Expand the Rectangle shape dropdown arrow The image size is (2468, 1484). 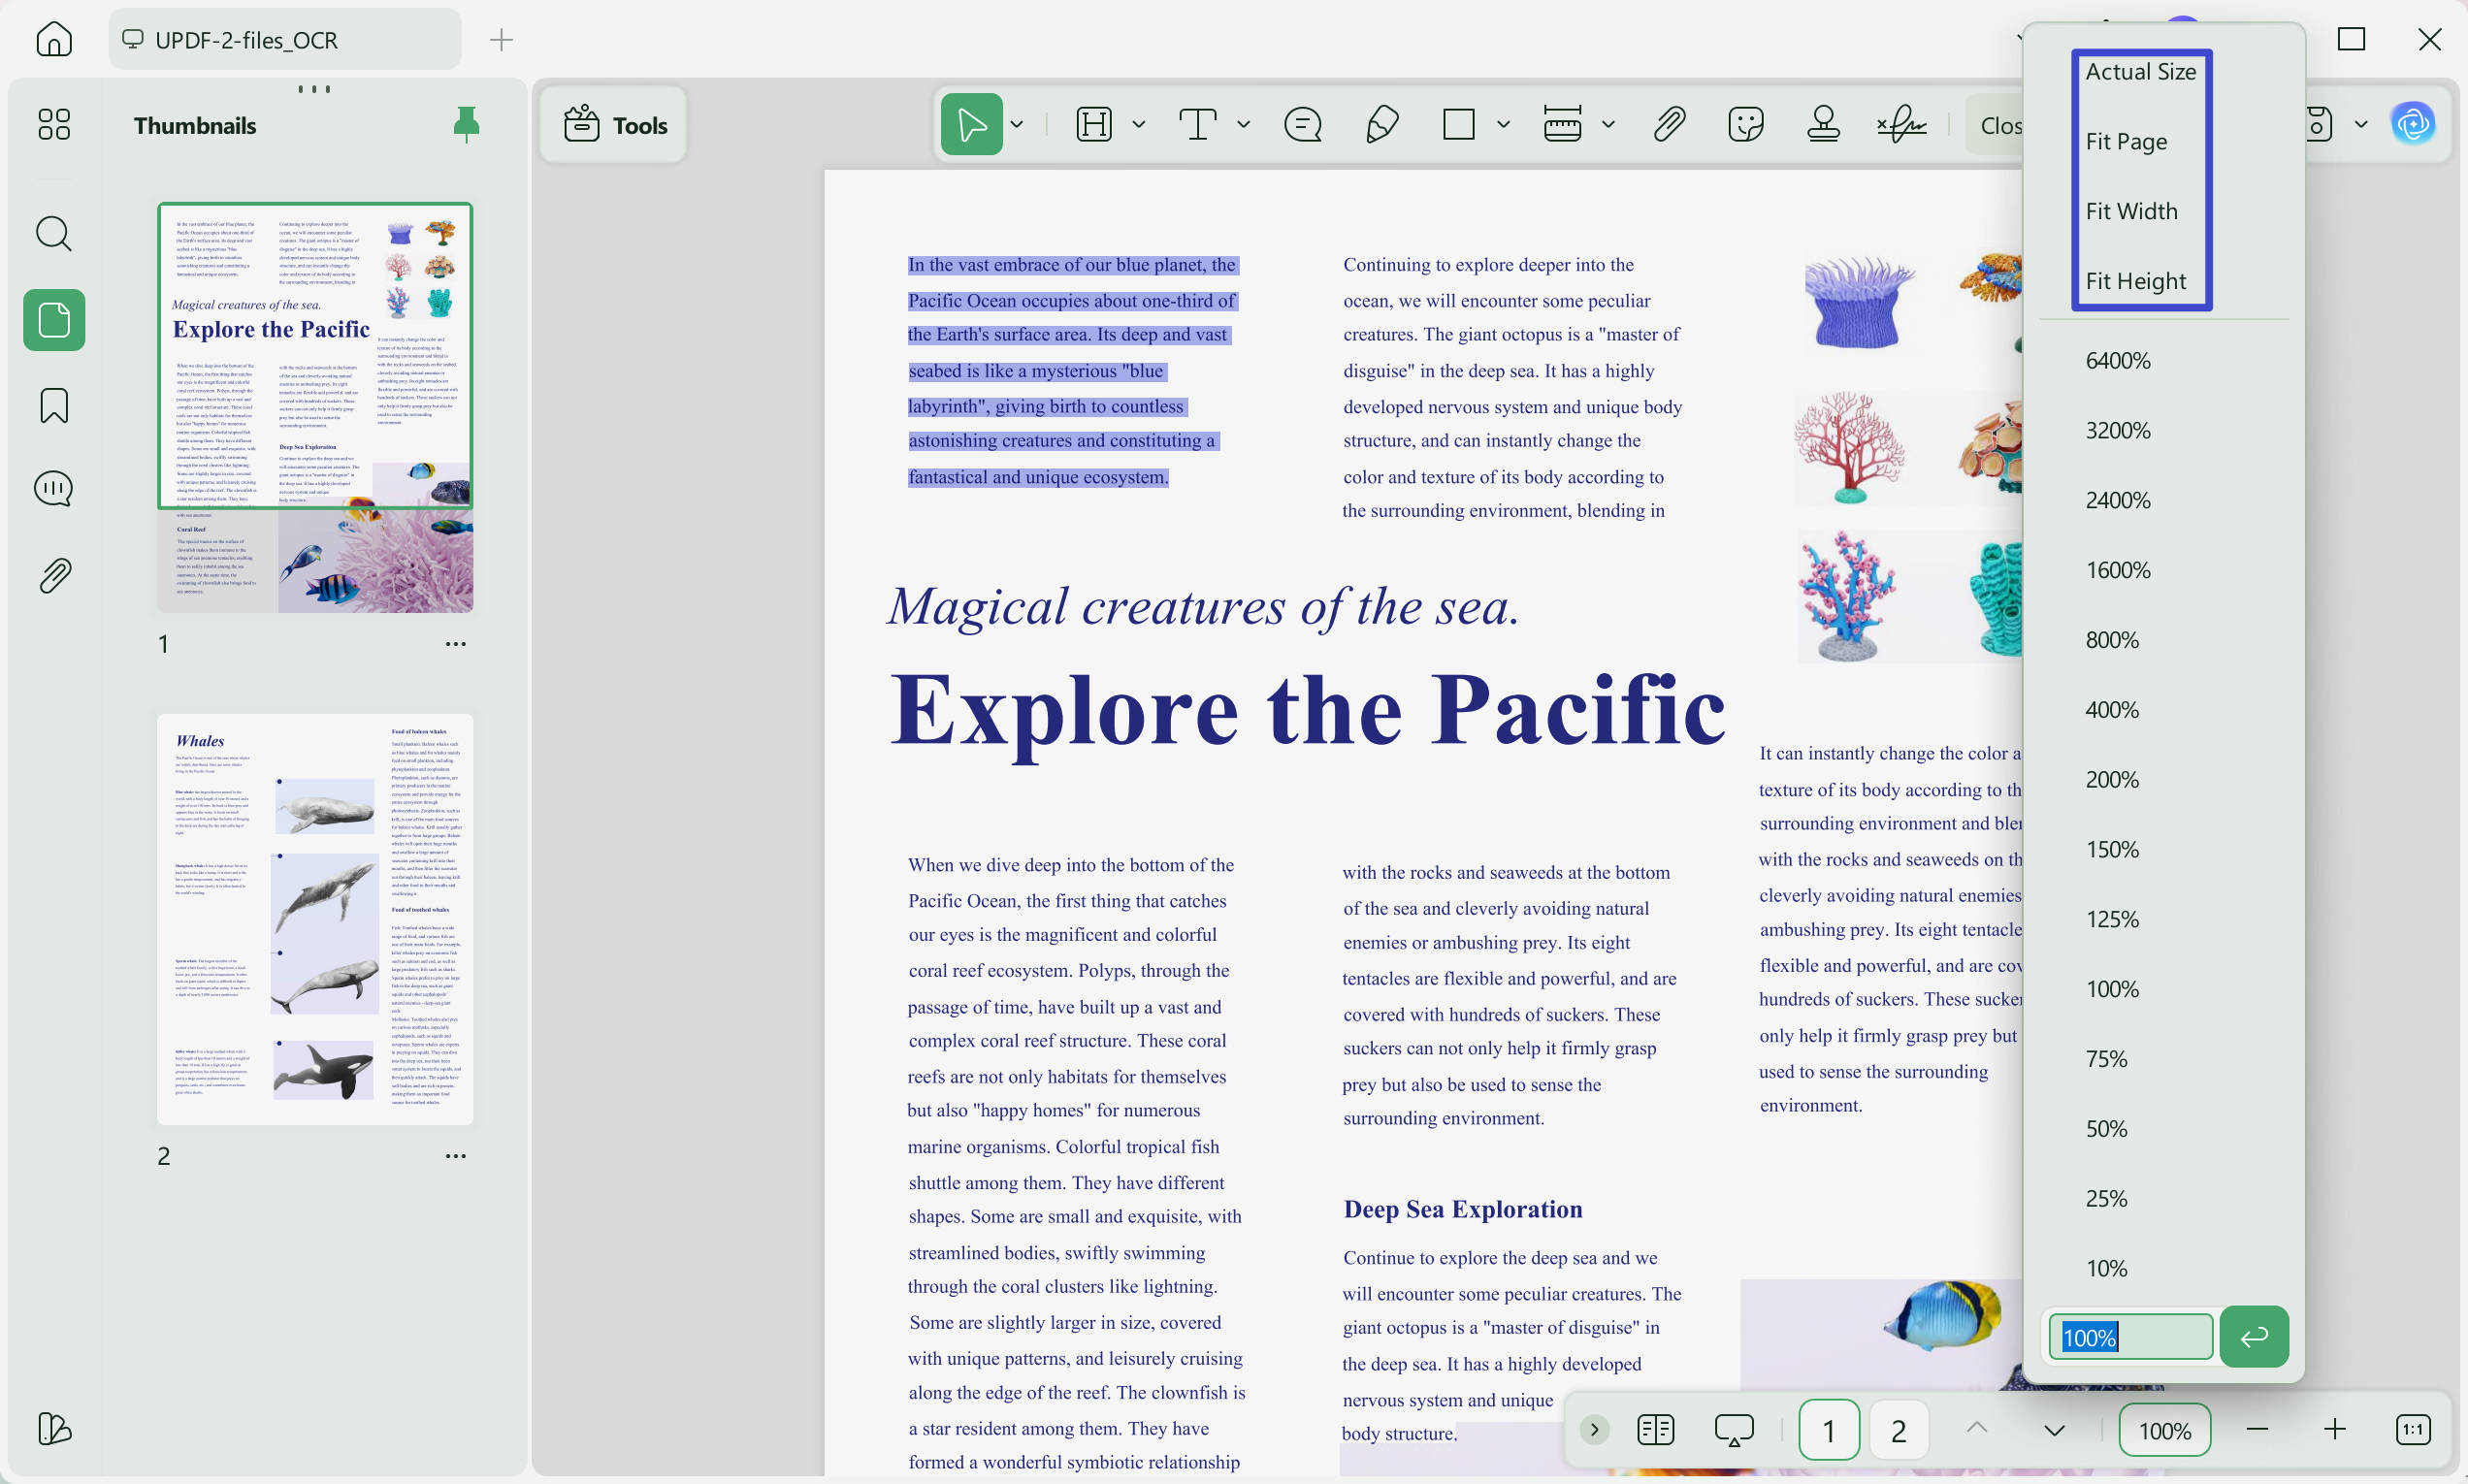pyautogui.click(x=1503, y=125)
